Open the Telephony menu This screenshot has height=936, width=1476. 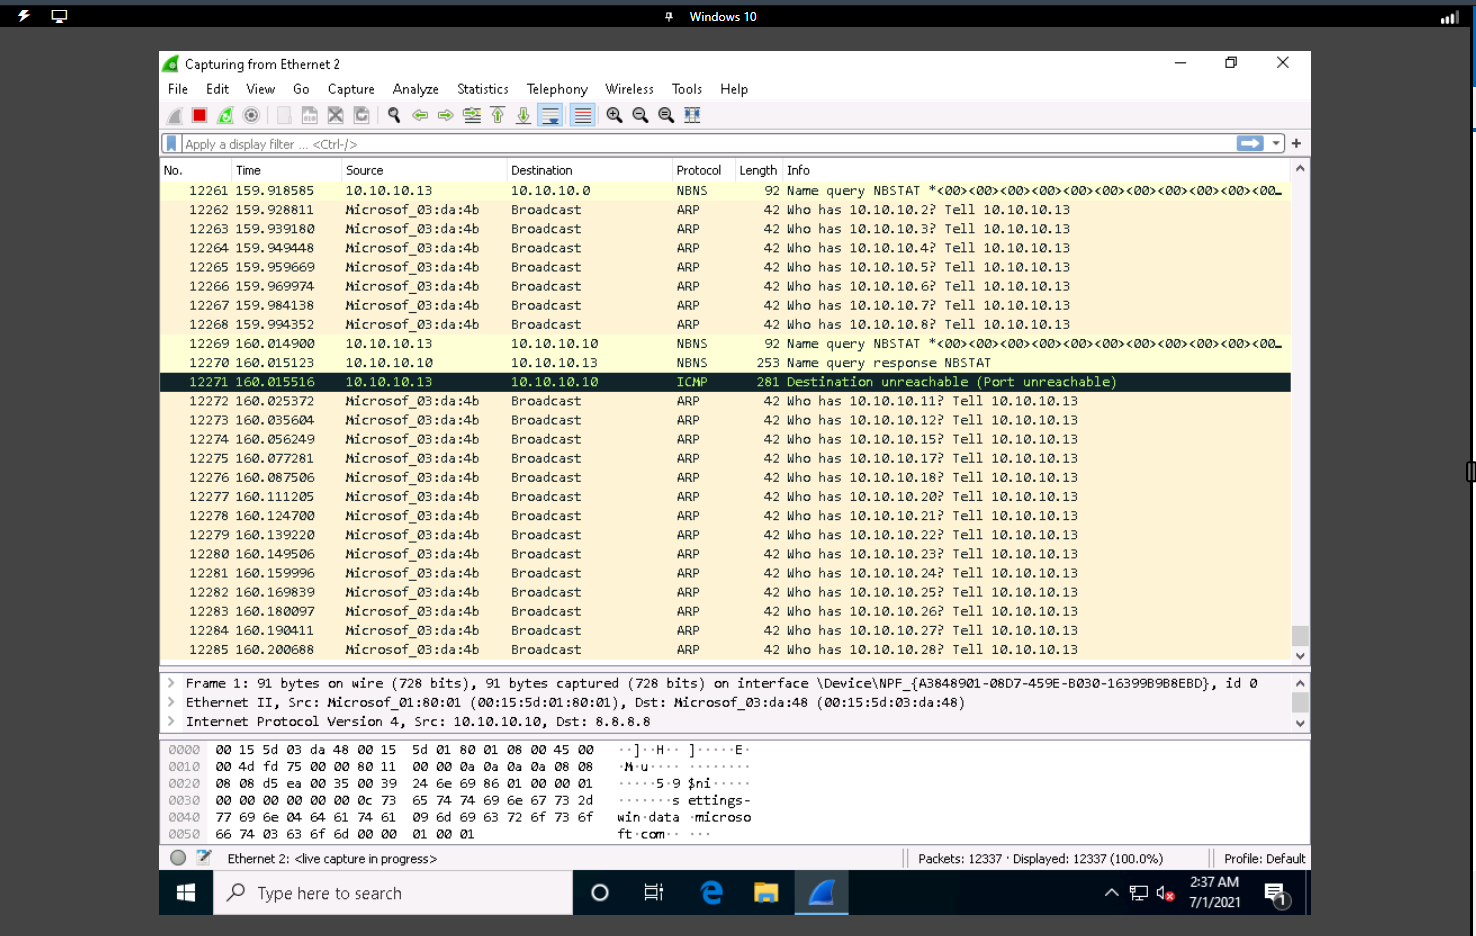point(557,89)
